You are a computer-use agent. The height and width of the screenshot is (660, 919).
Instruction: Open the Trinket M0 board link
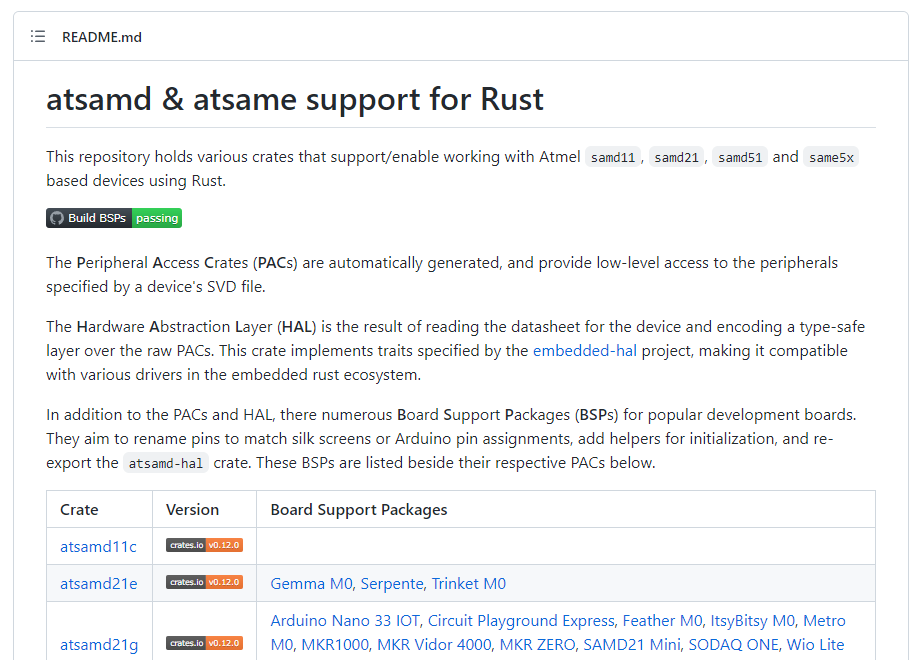point(469,584)
